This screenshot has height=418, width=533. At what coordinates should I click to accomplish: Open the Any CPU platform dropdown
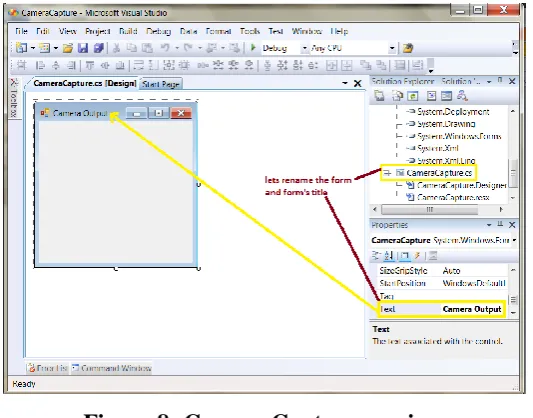[x=392, y=48]
